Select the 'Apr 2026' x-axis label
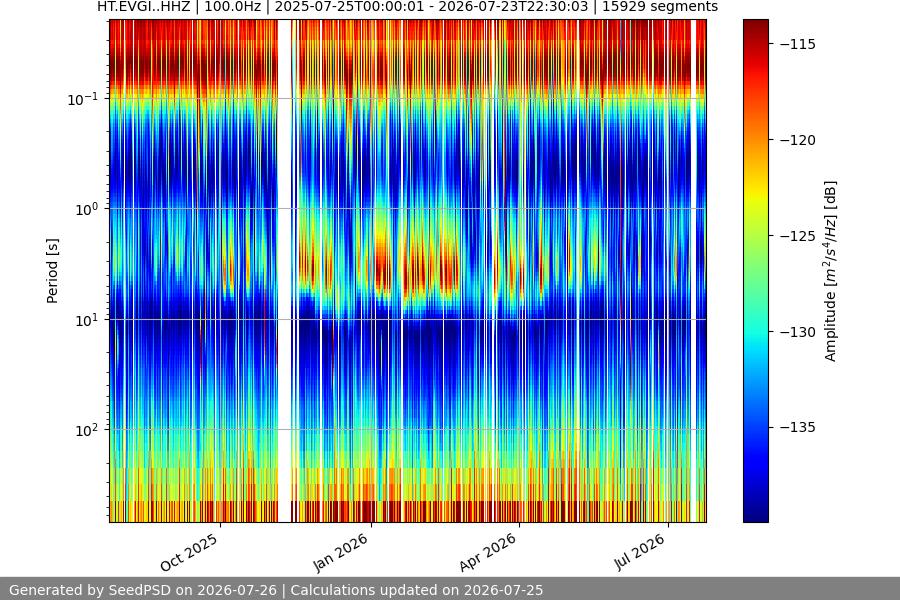Image resolution: width=900 pixels, height=600 pixels. 488,552
